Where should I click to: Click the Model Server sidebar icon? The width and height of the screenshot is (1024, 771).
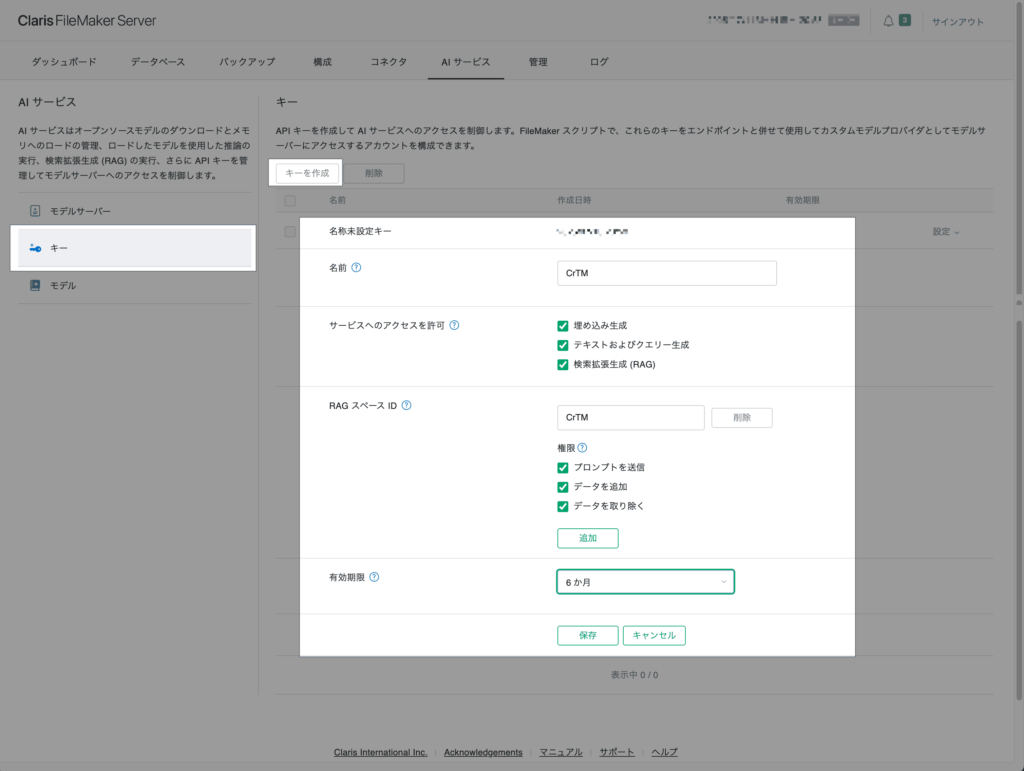coord(35,211)
